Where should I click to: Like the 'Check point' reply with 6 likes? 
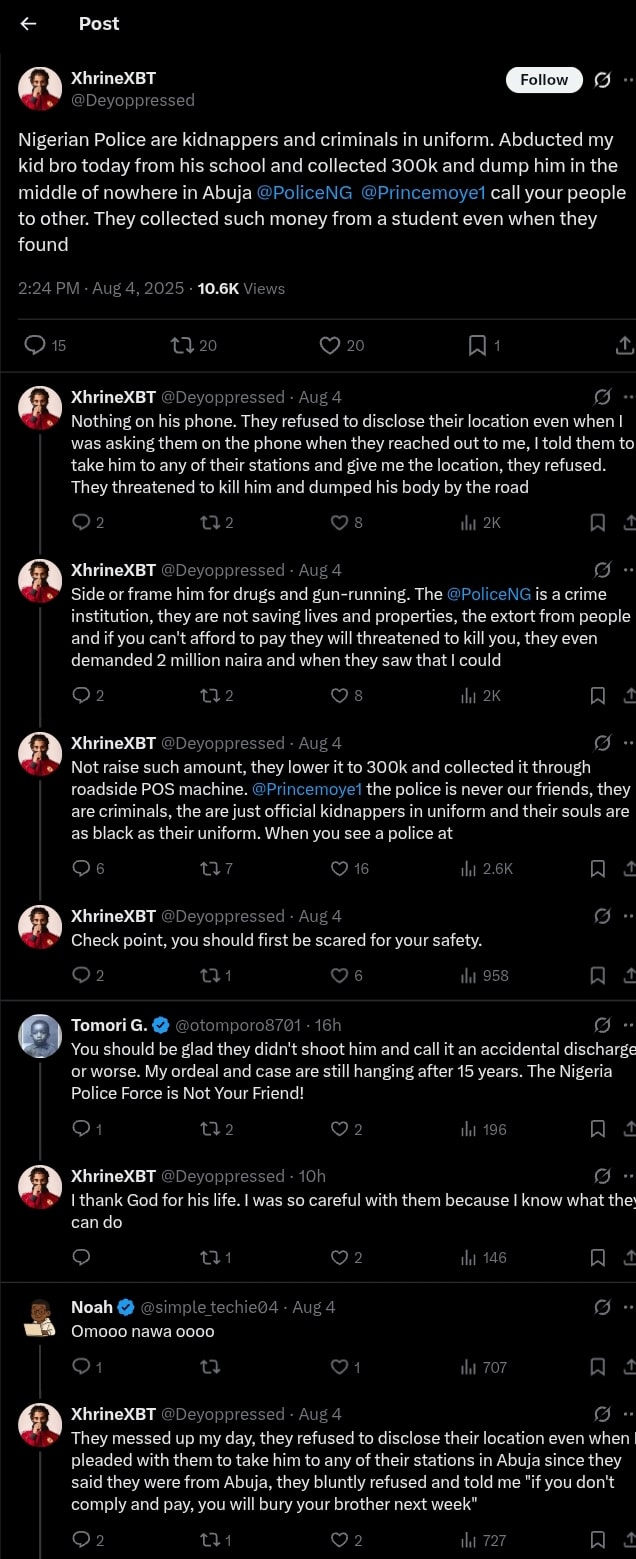point(340,975)
